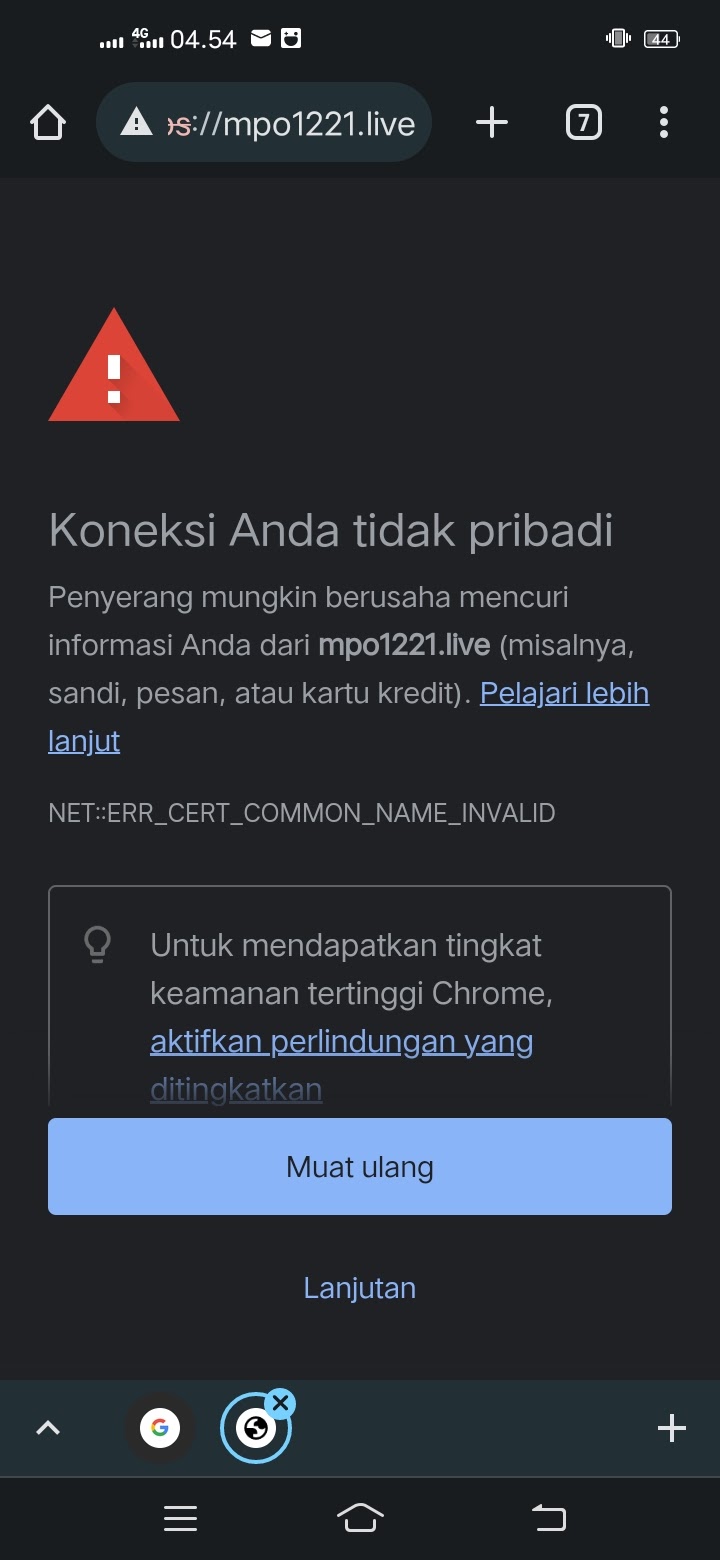The image size is (720, 1560).
Task: Tap the back navigation icon
Action: 548,1517
